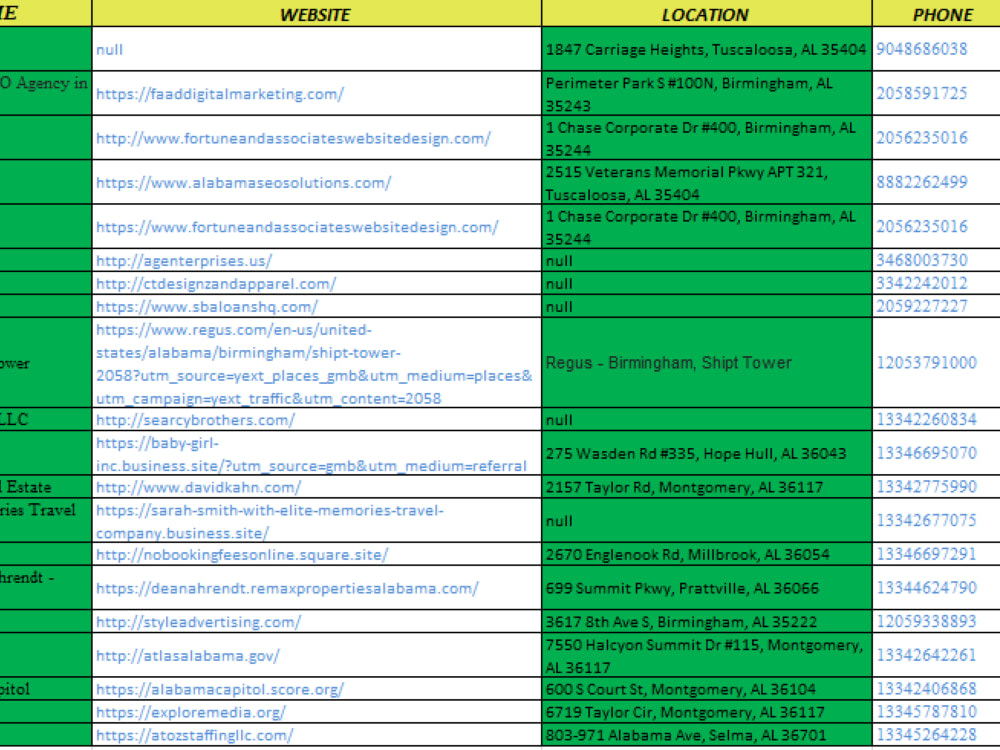Select cell 2515 Veterans Memorial Pkwy APT 321

tap(706, 183)
